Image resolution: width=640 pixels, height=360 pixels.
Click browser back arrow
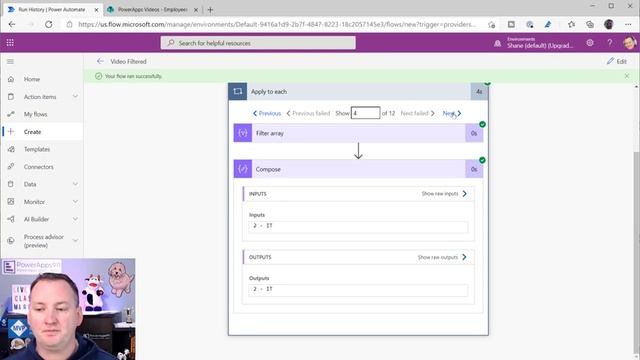coord(12,24)
